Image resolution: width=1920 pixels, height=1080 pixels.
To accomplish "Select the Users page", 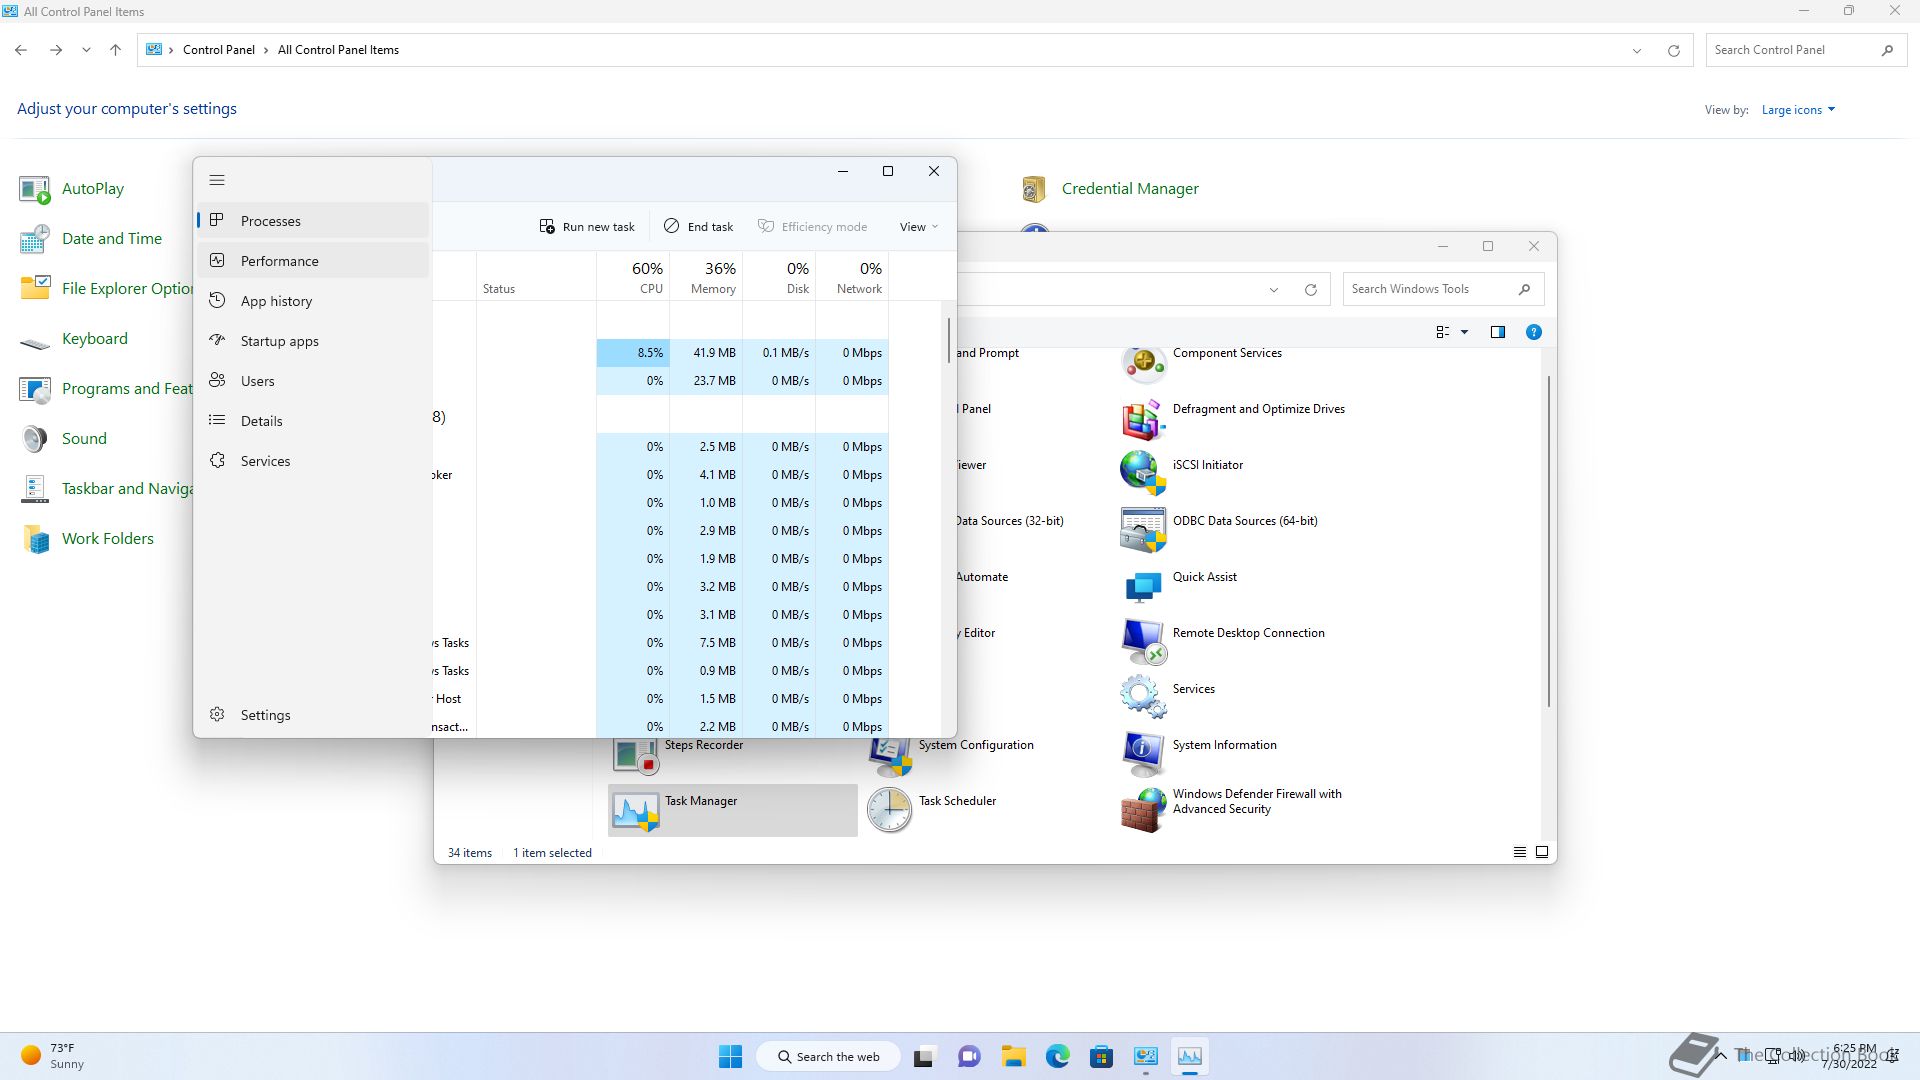I will coord(313,381).
